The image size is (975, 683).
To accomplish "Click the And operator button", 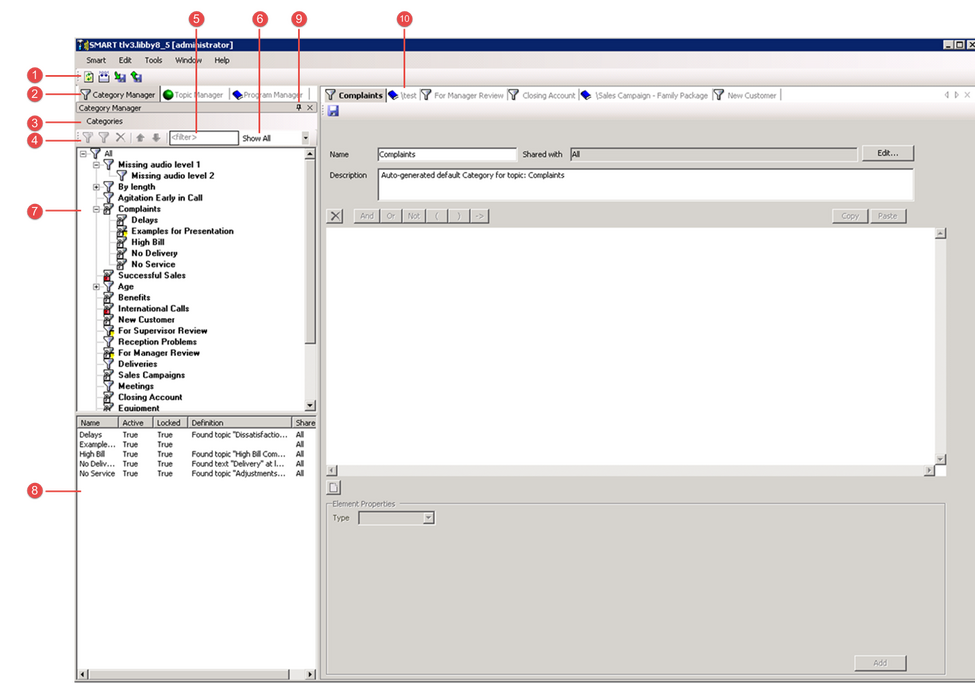I will 367,216.
